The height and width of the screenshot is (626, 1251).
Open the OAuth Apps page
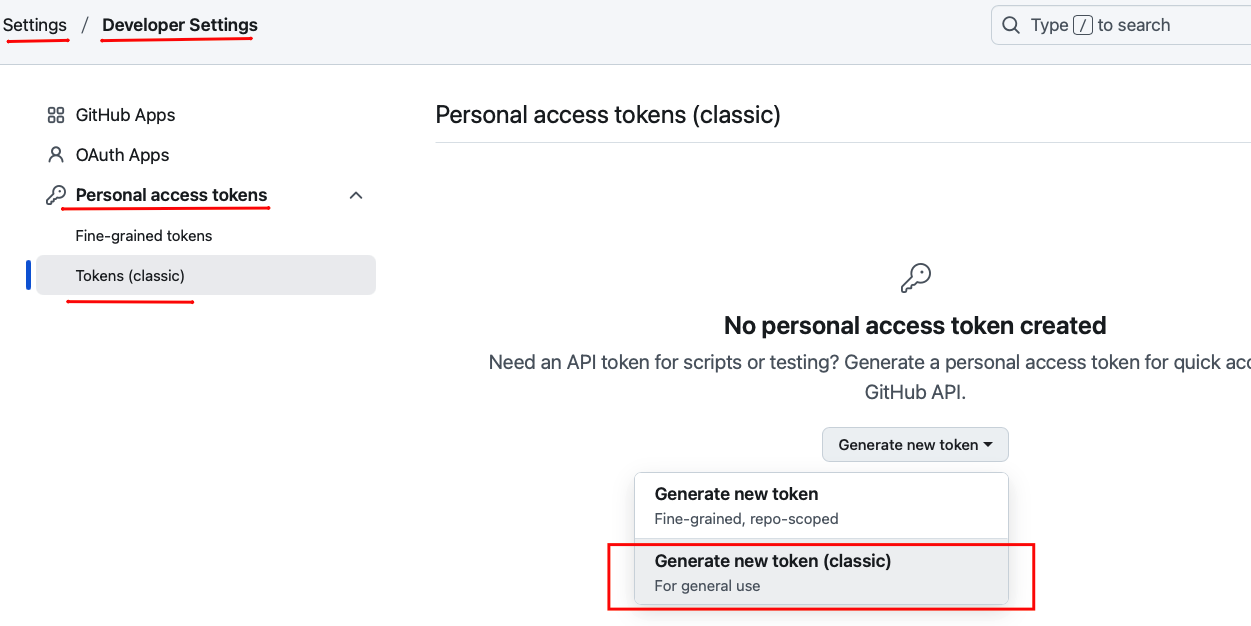coord(122,155)
